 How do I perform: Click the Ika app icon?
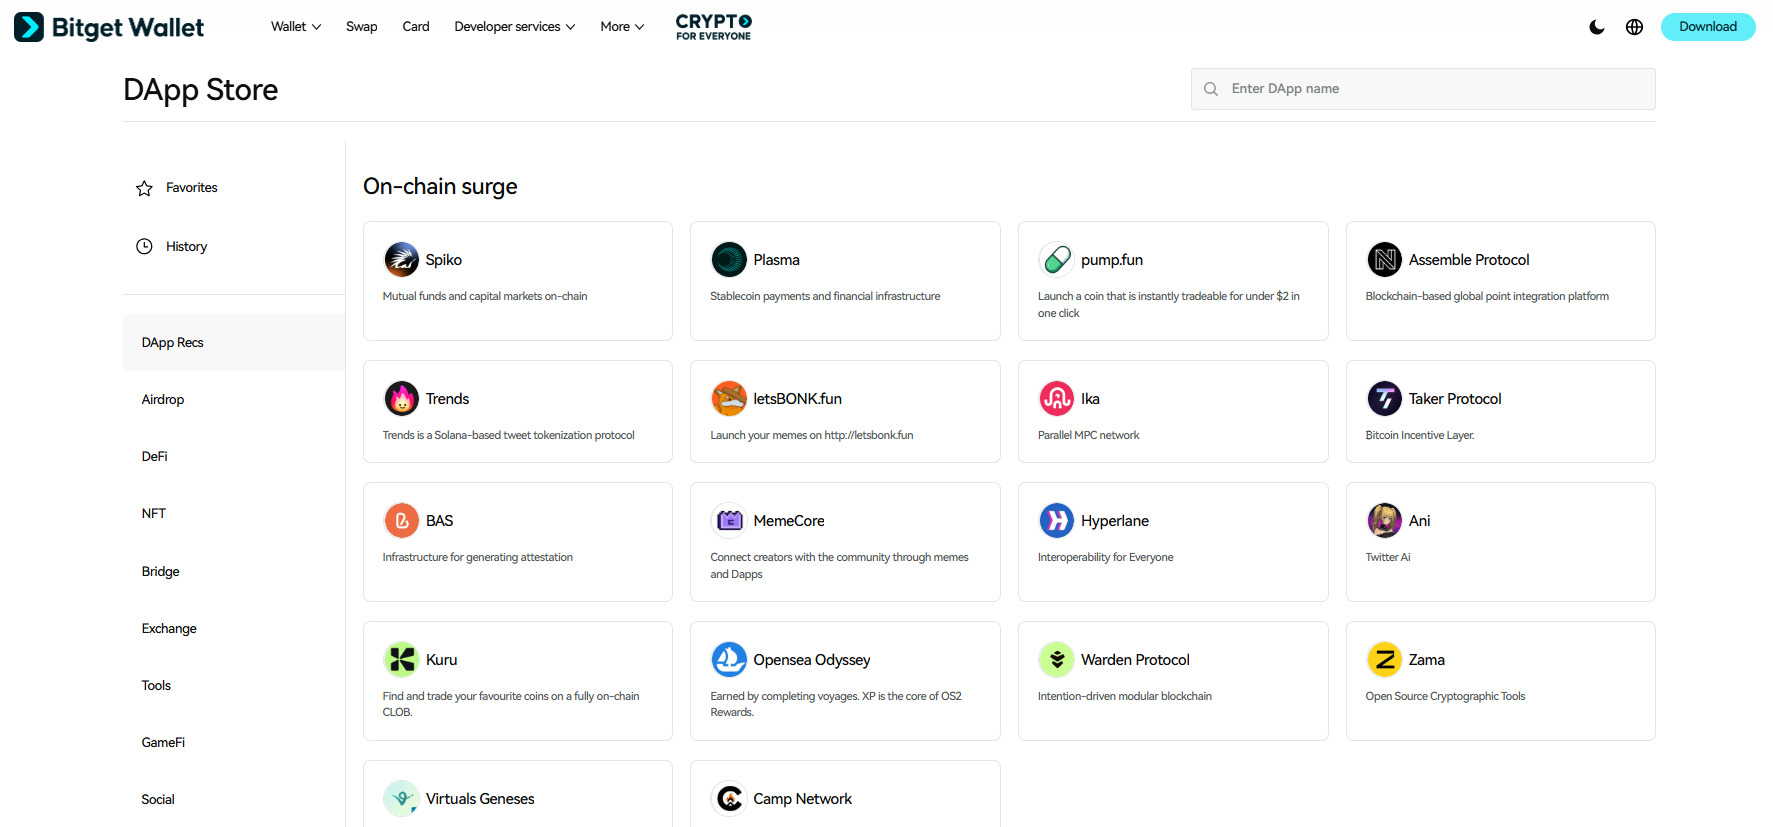pos(1057,399)
